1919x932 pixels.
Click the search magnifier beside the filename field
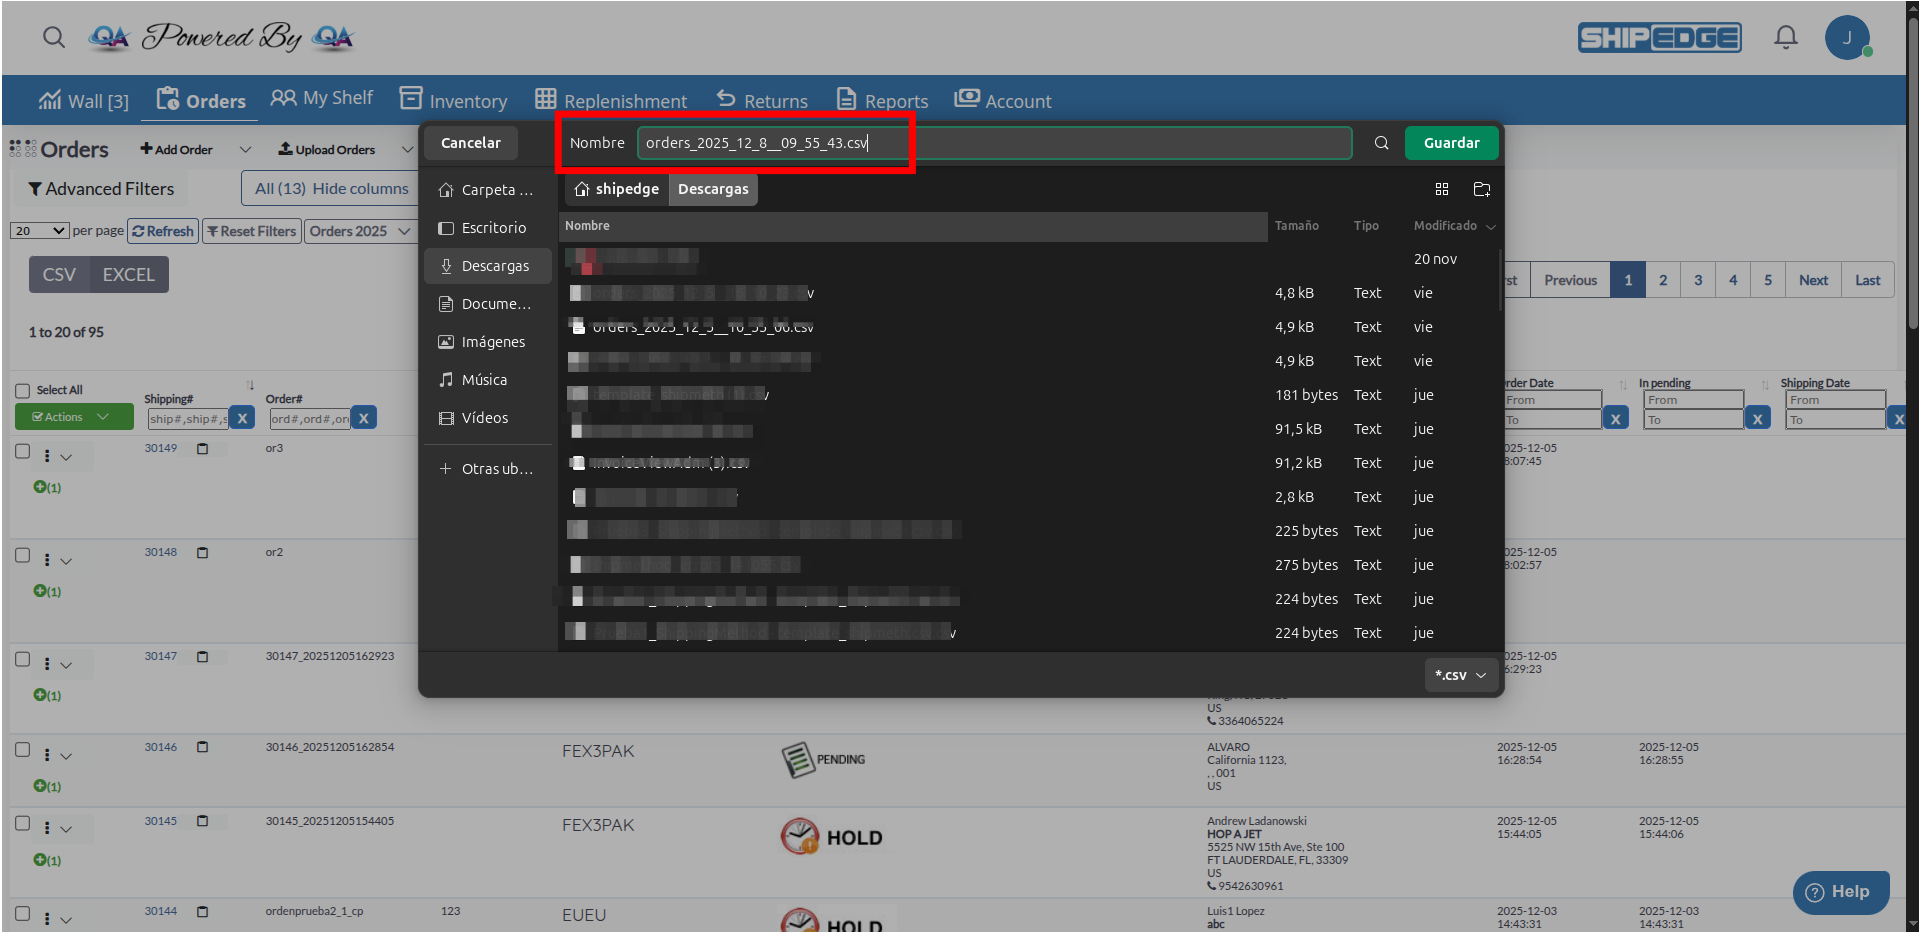coord(1381,142)
